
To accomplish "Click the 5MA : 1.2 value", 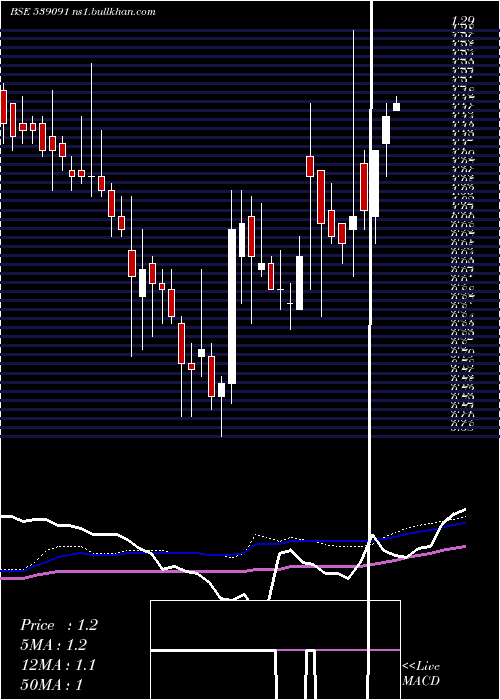I will [54, 645].
